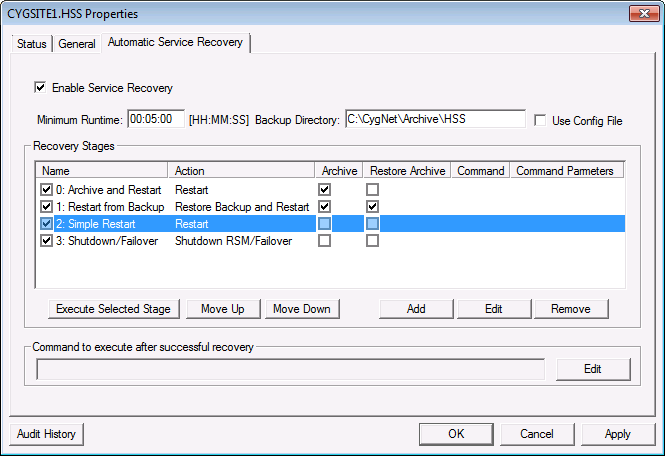This screenshot has width=665, height=456.
Task: Enable the Use Config File checkbox
Action: pyautogui.click(x=540, y=120)
